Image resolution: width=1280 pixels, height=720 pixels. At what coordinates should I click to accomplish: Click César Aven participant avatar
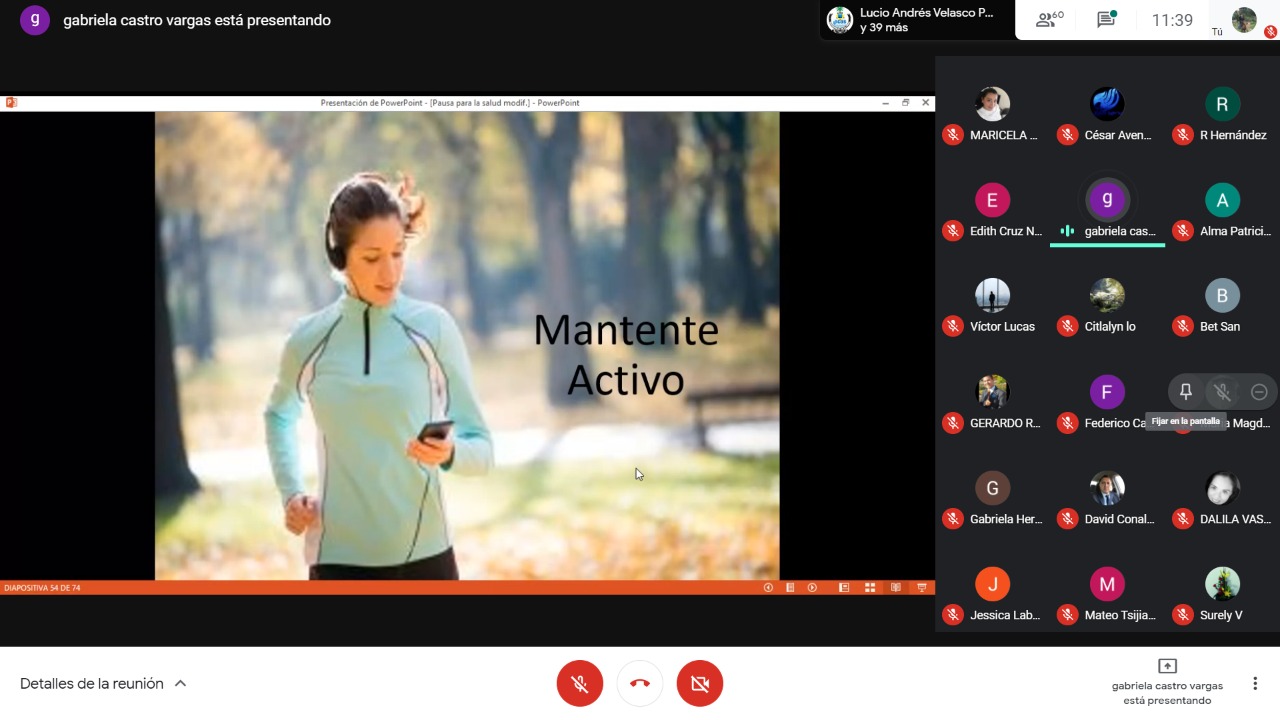click(x=1107, y=104)
